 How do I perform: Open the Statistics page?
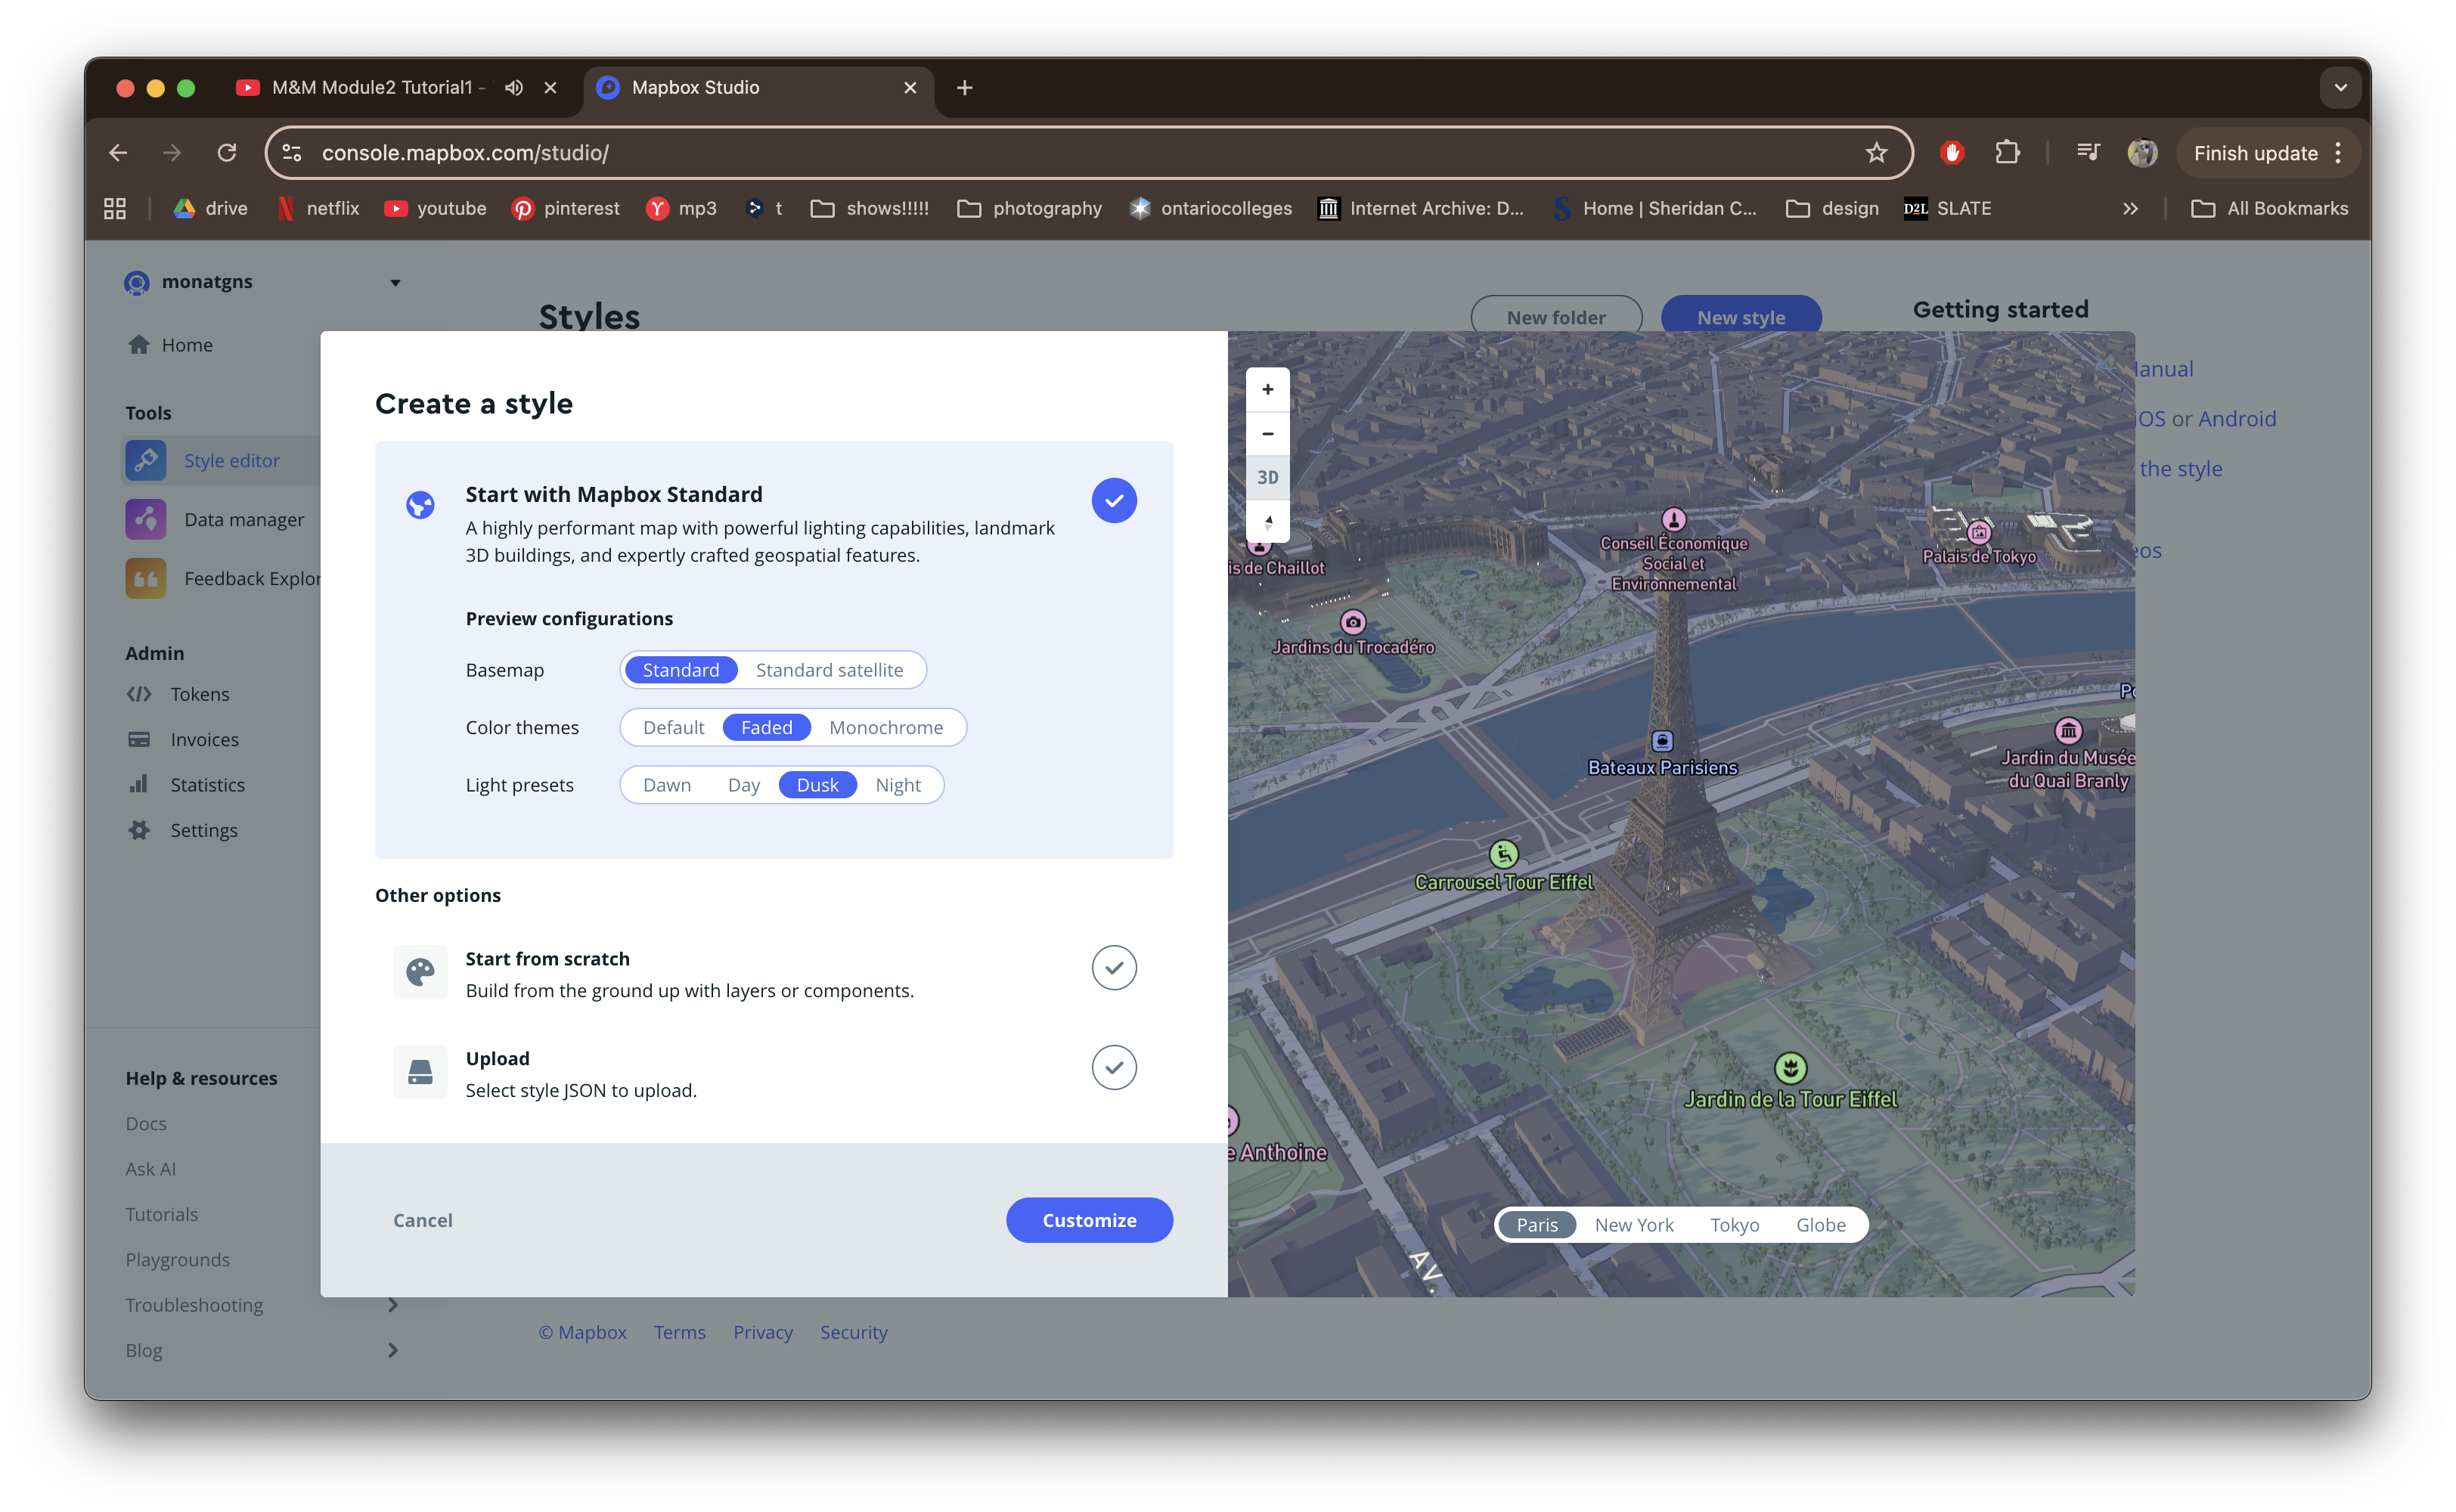click(x=207, y=784)
